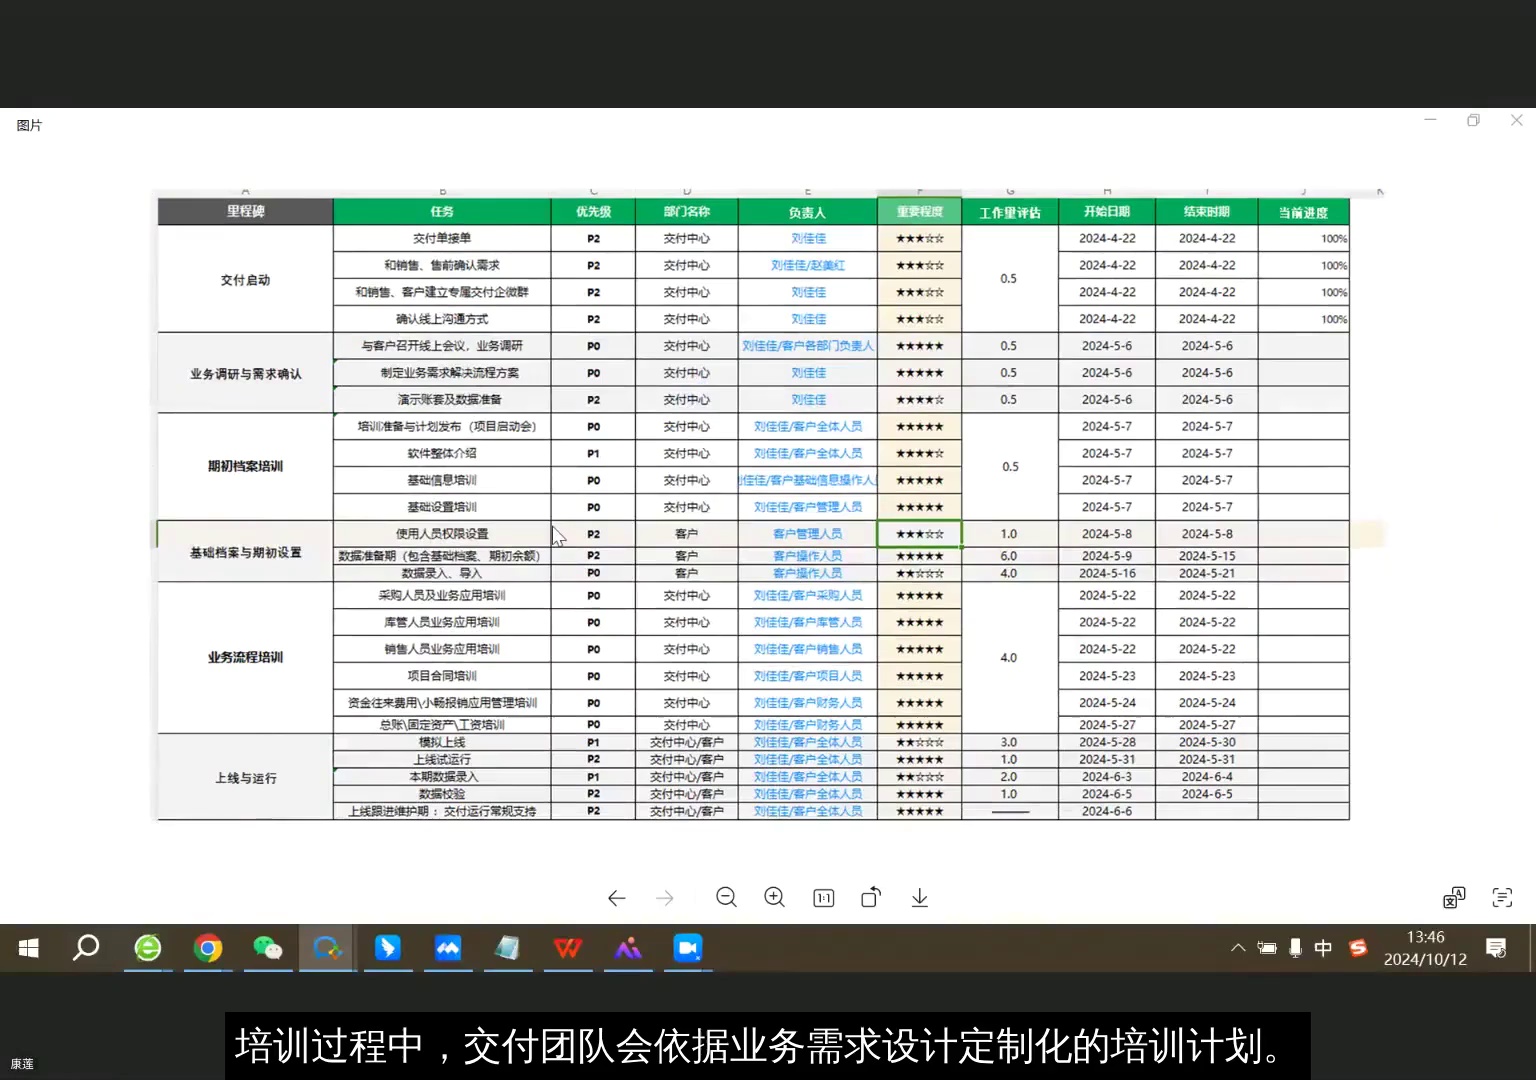Toggle the microphone tray icon
This screenshot has width=1536, height=1080.
click(1295, 948)
